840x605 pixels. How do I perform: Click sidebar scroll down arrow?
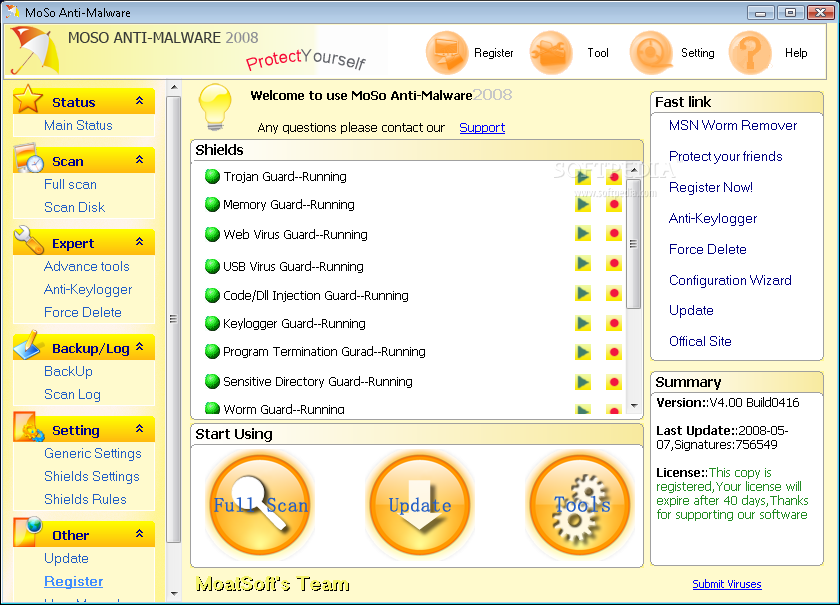point(174,593)
